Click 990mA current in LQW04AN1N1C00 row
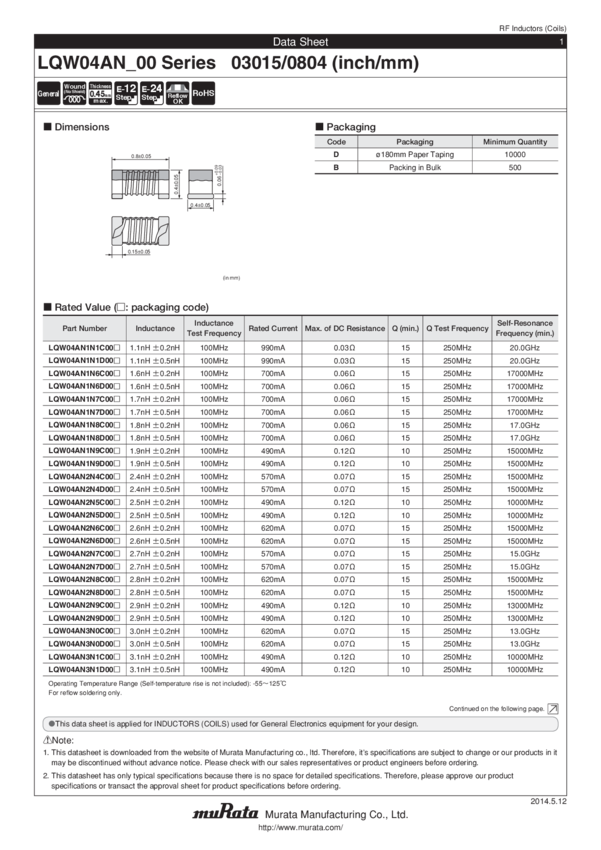The image size is (601, 850). 273,348
